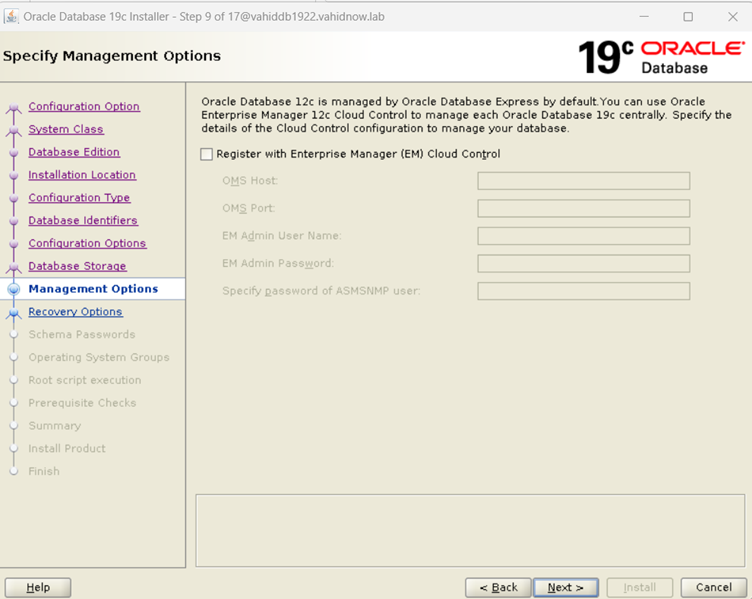Image resolution: width=752 pixels, height=599 pixels.
Task: Click the OMS Host input field
Action: [583, 181]
